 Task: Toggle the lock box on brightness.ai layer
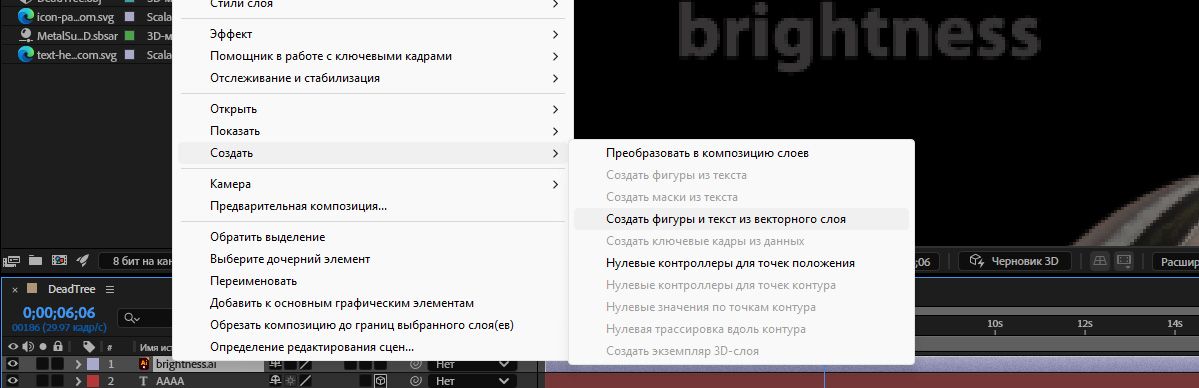coord(58,364)
